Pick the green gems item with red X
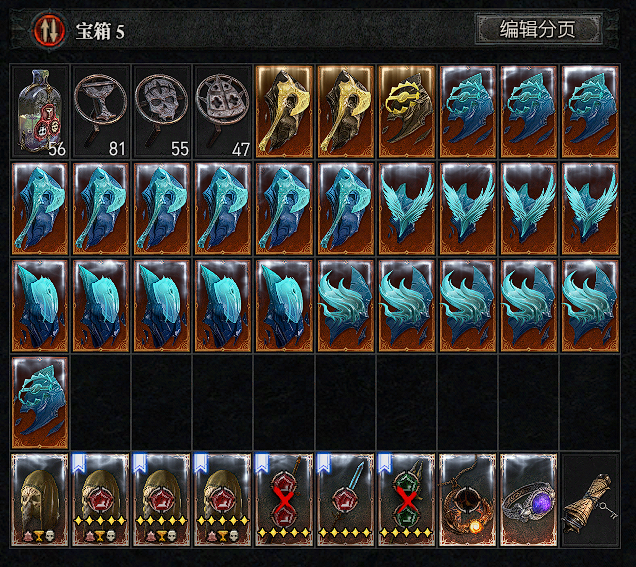The image size is (636, 567). (x=406, y=500)
